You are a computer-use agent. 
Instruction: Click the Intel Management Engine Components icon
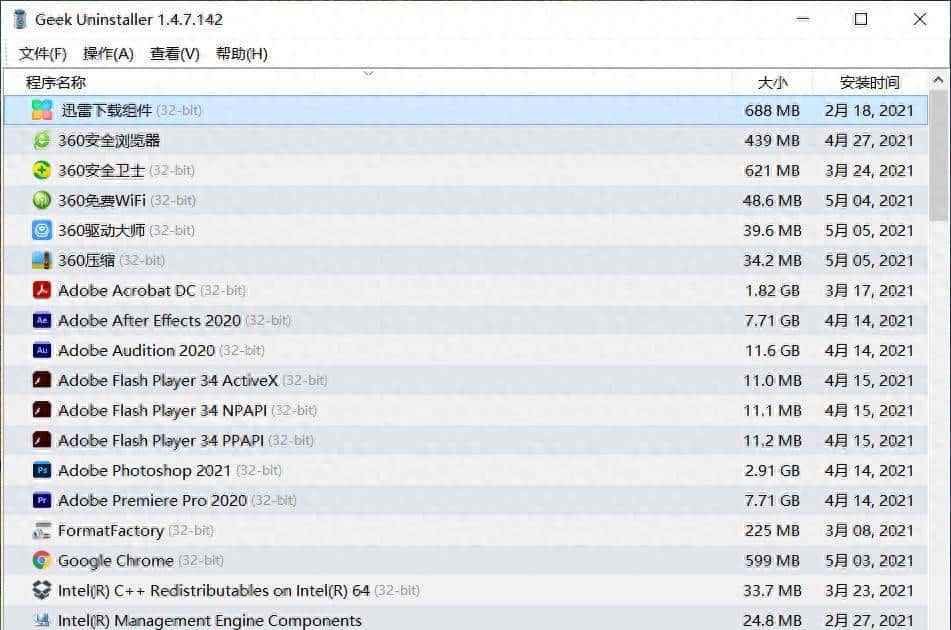[42, 620]
